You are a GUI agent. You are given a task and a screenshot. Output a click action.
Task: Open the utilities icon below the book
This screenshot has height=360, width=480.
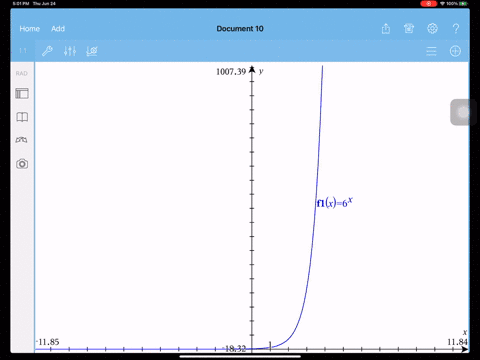22,140
